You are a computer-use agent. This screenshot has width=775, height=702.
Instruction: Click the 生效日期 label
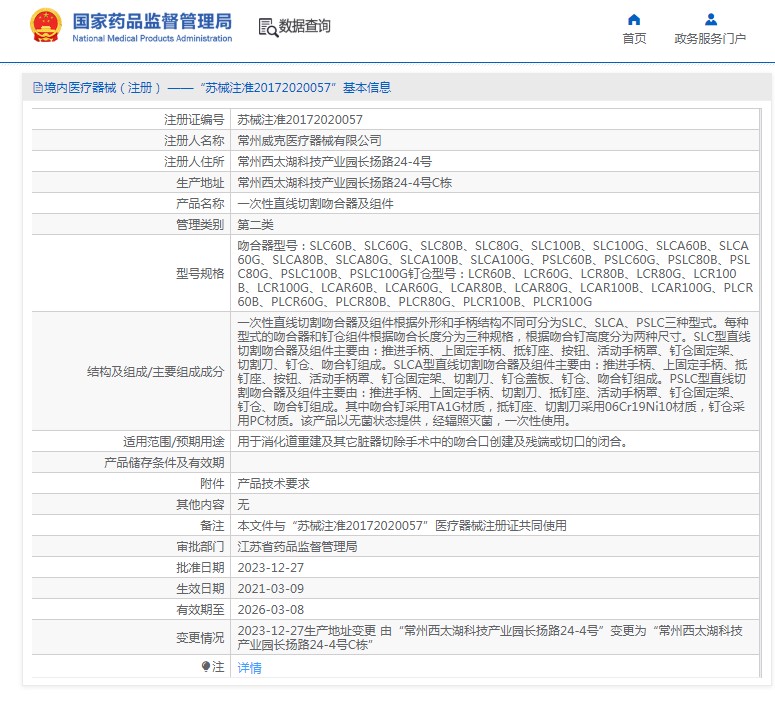pos(200,589)
